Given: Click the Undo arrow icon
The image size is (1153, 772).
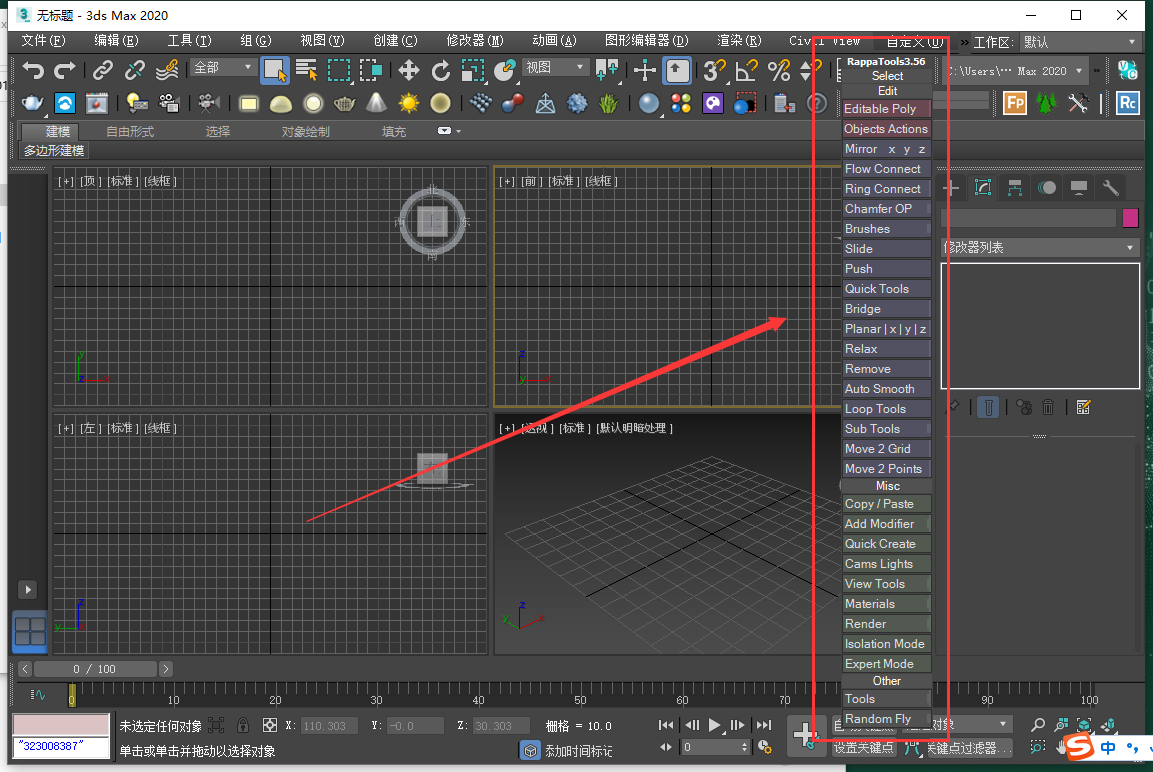Looking at the screenshot, I should tap(32, 71).
